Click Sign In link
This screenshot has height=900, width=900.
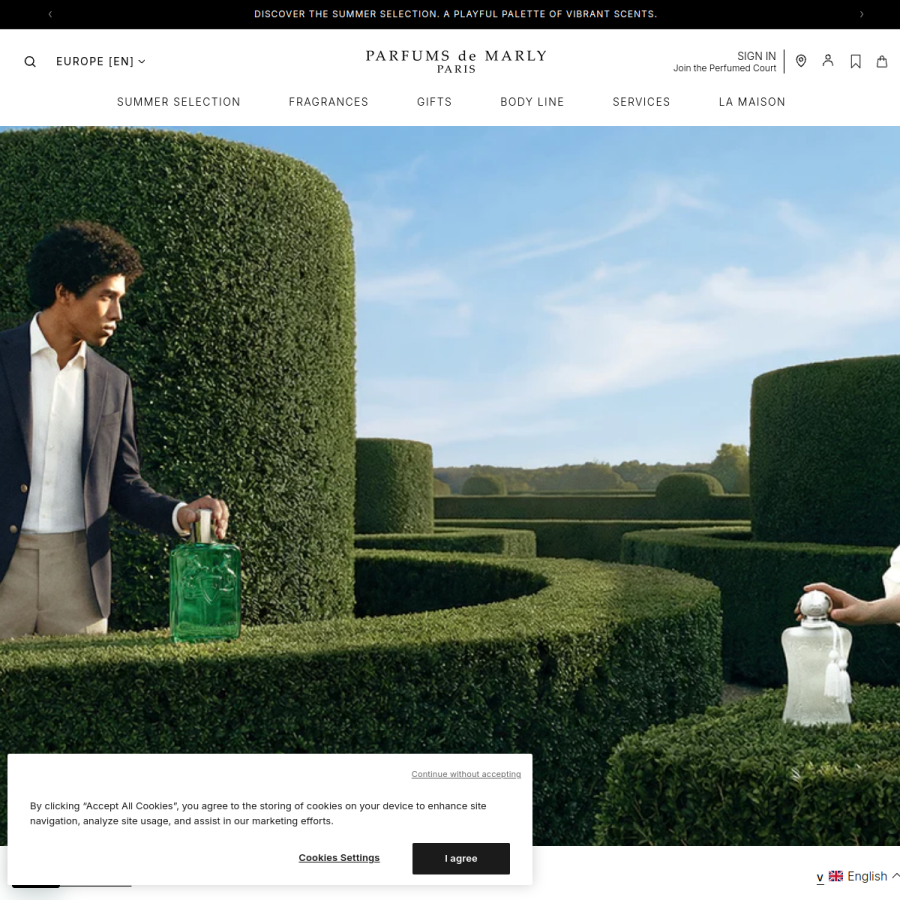(x=756, y=56)
